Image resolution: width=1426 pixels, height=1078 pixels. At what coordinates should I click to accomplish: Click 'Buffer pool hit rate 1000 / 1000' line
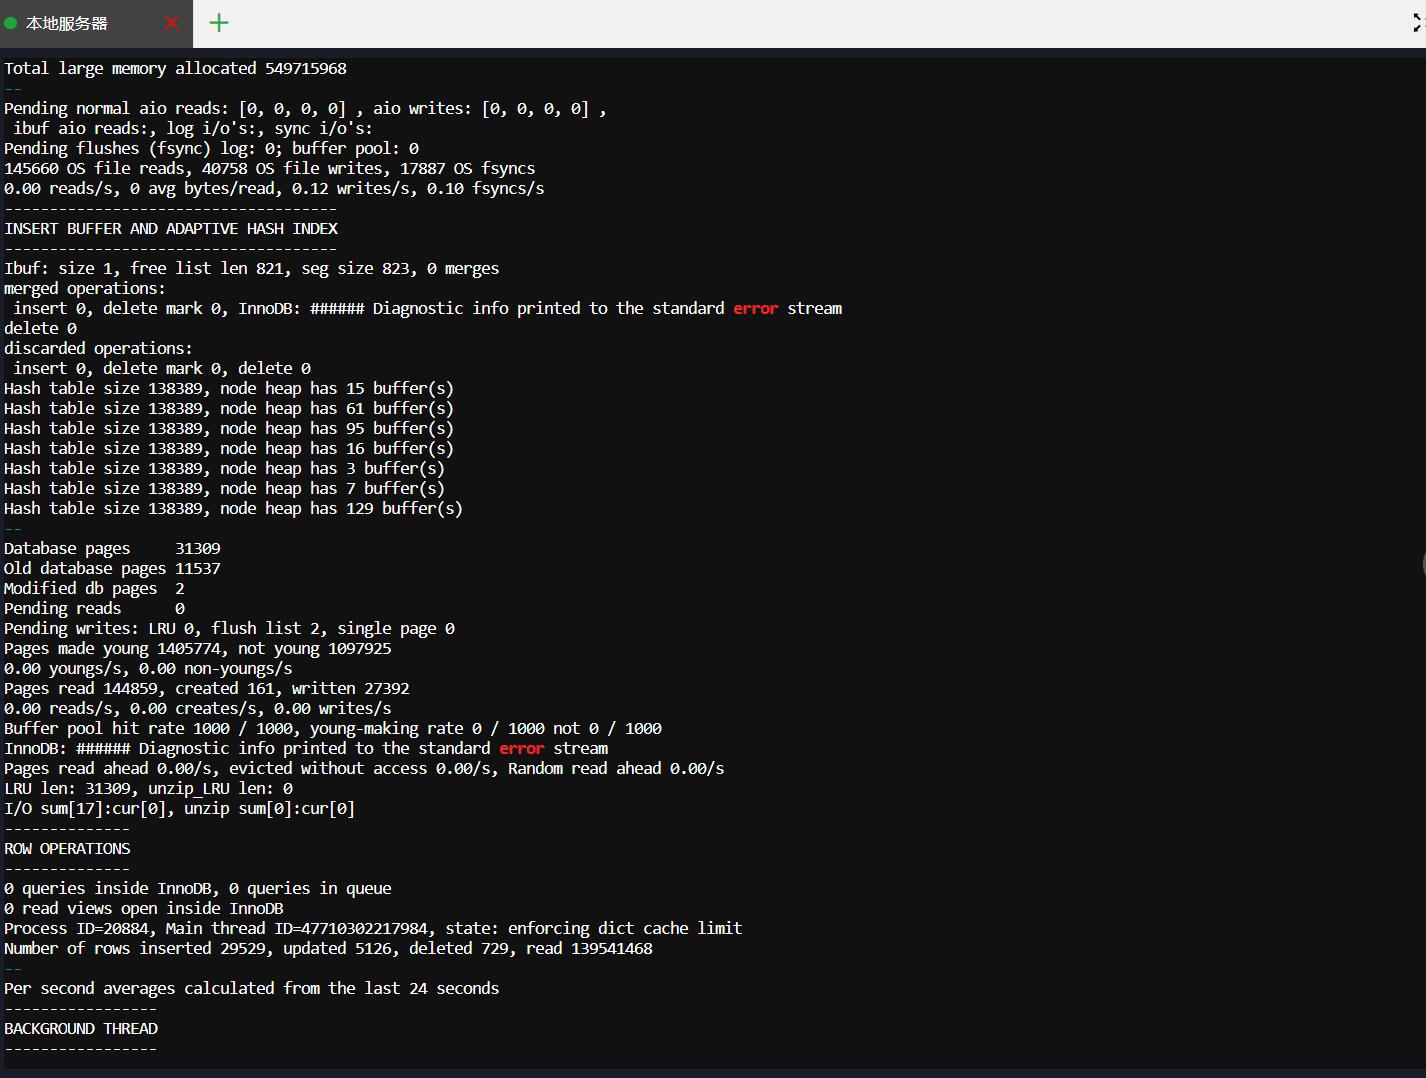point(333,728)
